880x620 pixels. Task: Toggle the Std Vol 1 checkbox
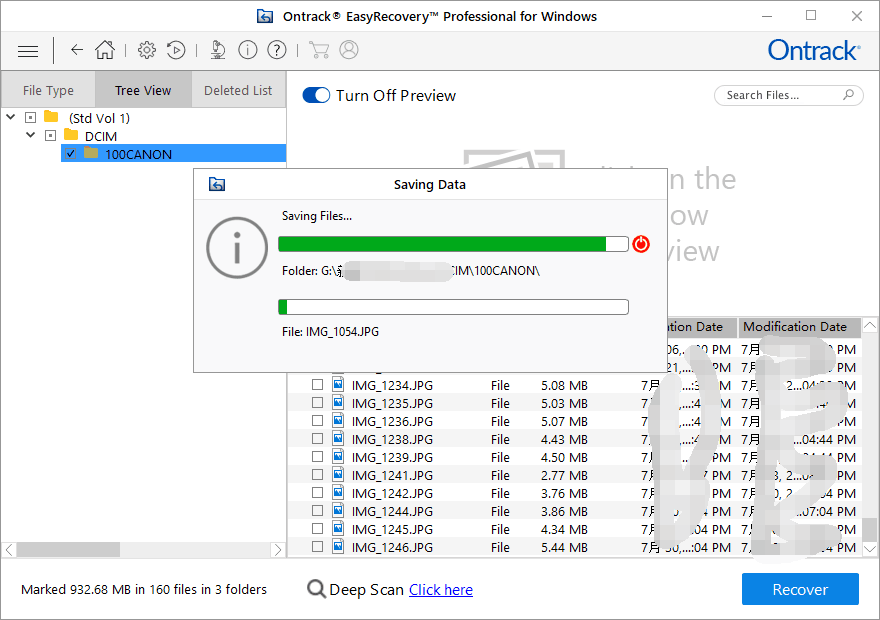click(x=30, y=117)
